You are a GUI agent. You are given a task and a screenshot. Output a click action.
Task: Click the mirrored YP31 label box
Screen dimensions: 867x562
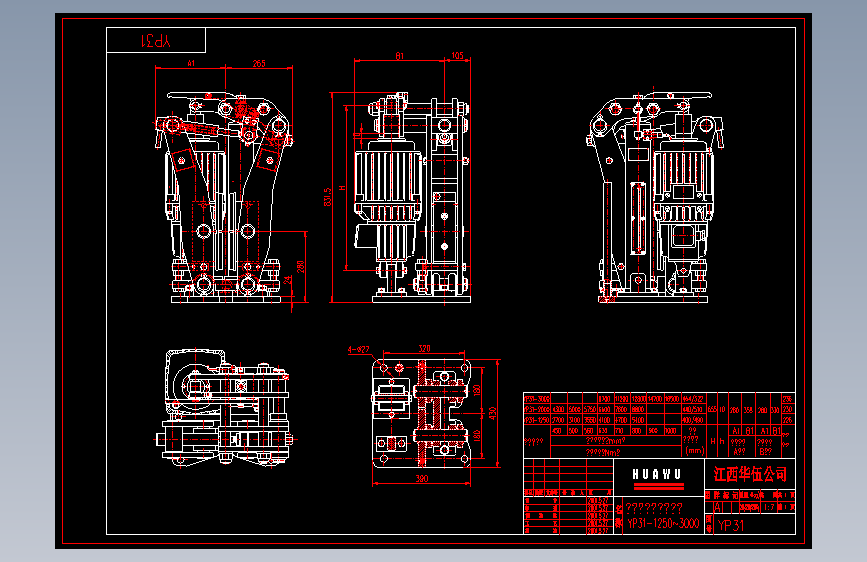[x=156, y=40]
